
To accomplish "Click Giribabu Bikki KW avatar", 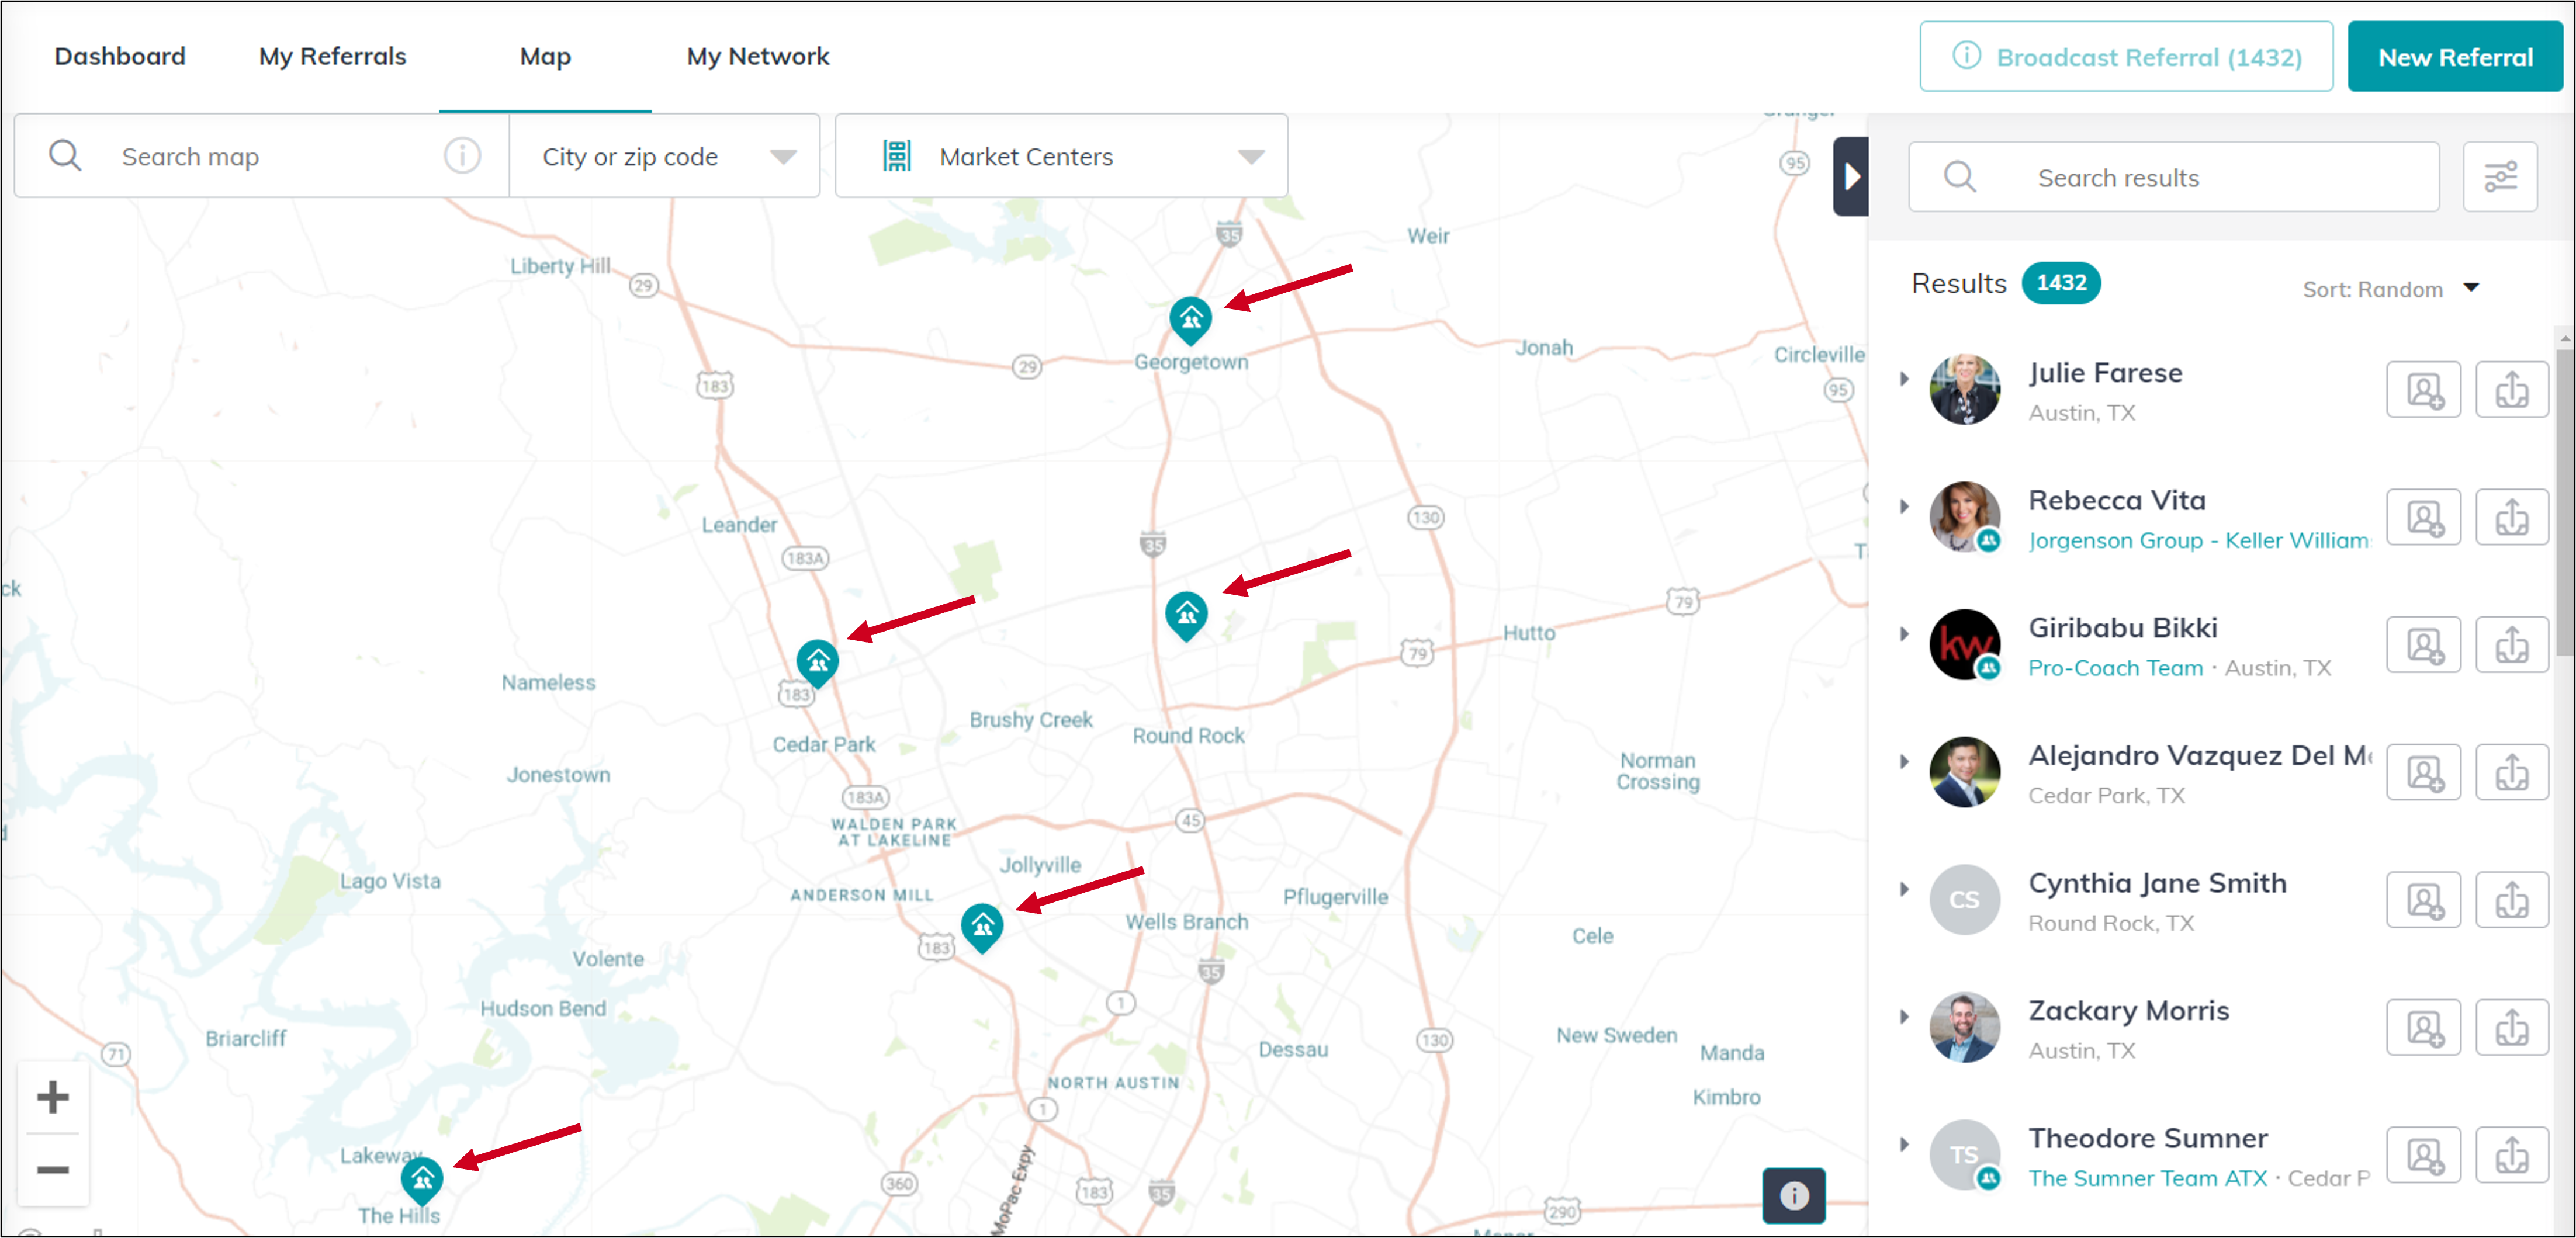I will pyautogui.click(x=1964, y=644).
